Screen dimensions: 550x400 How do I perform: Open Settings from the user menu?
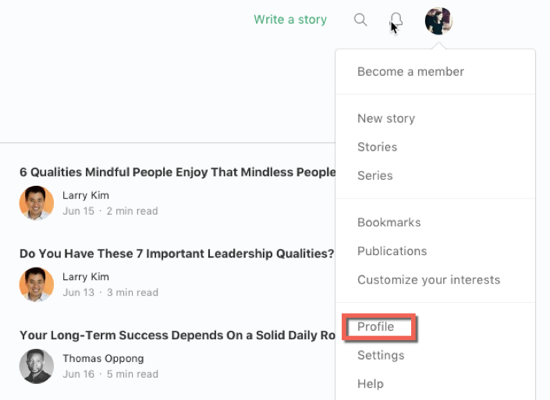click(x=381, y=355)
